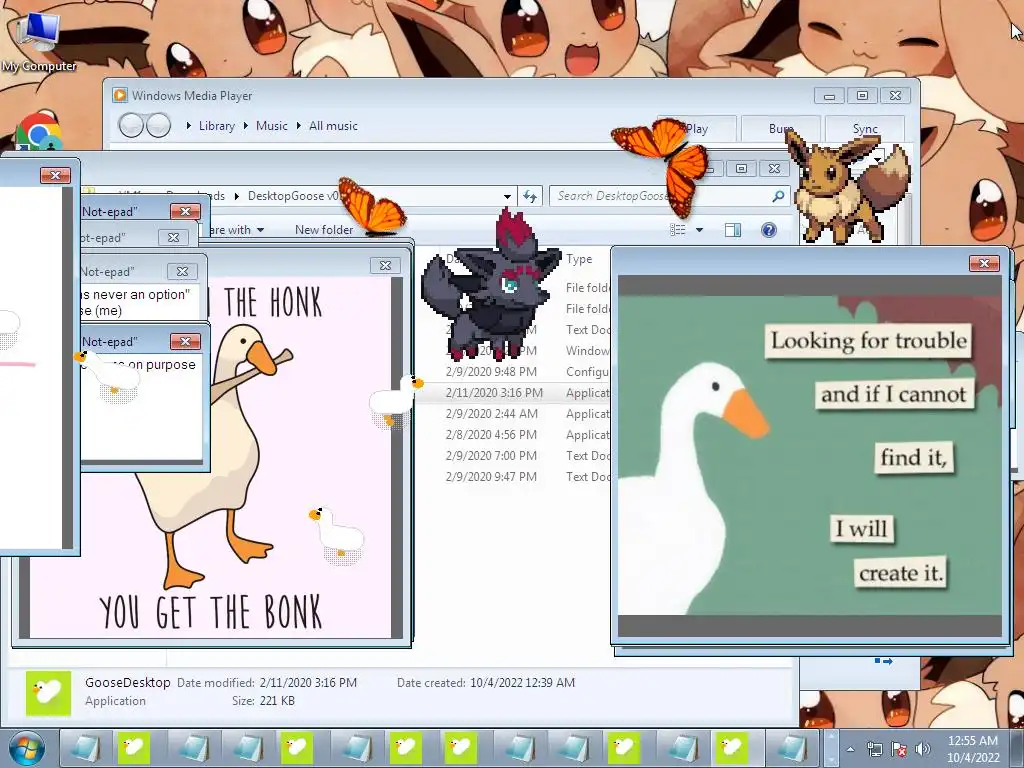The width and height of the screenshot is (1024, 768).
Task: Select the row dated 2/11/2020 3:16 PM
Action: click(514, 392)
